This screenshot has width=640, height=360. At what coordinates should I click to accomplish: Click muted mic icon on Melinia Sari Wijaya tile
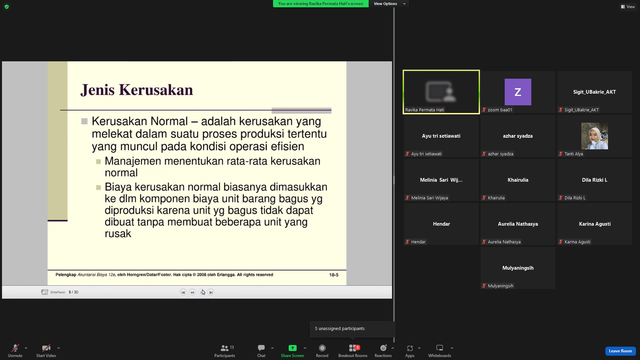coord(407,198)
